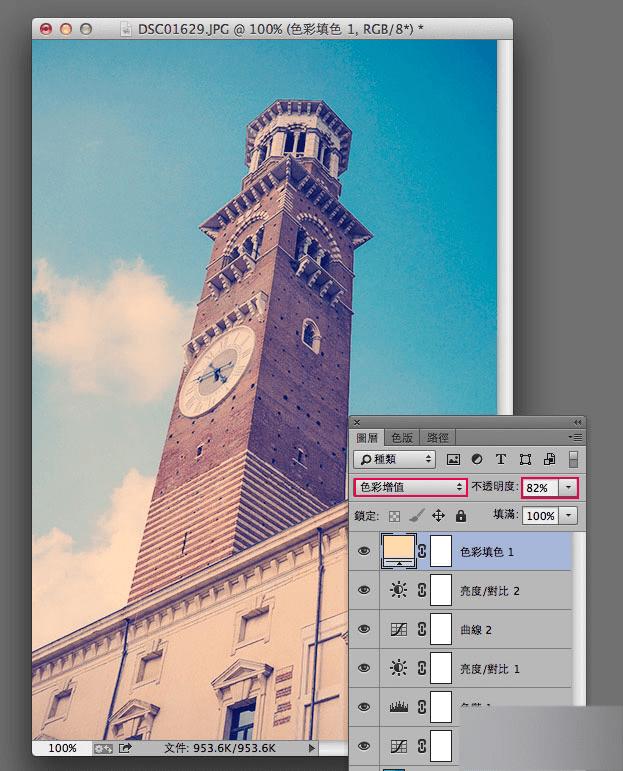Click the mask link icon of 曲線 2

point(422,629)
